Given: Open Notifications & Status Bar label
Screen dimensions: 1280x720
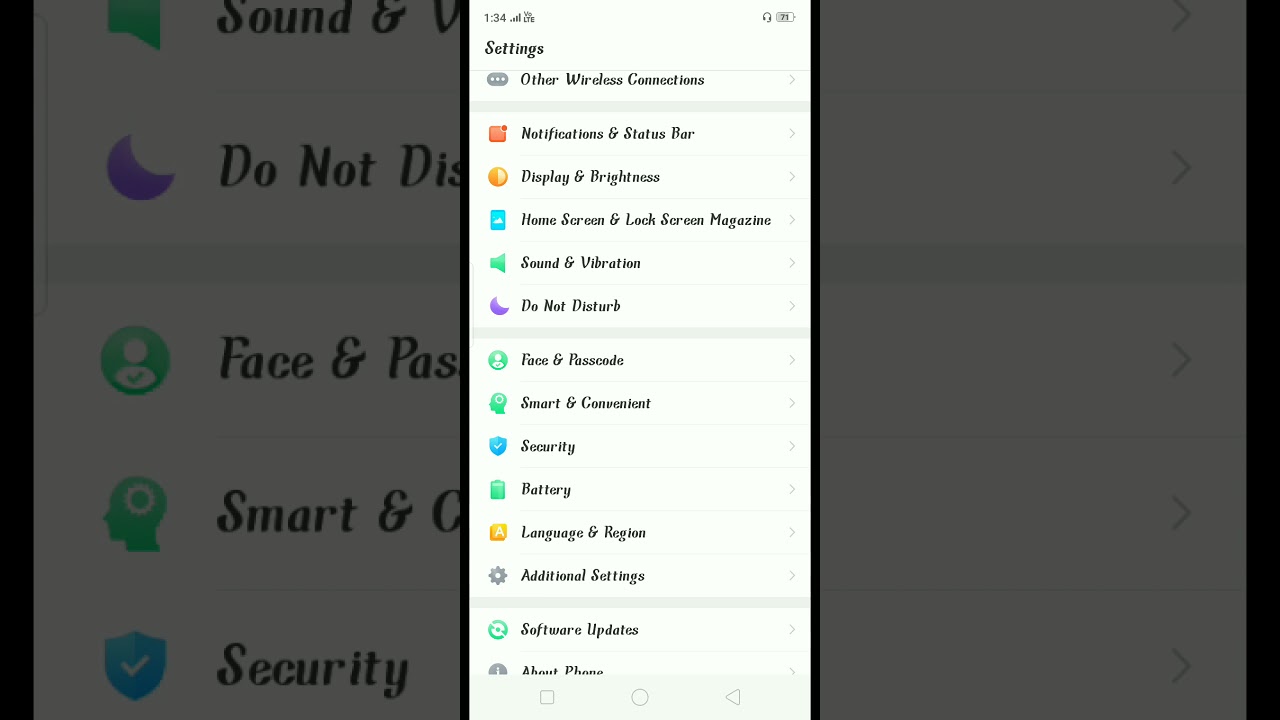Looking at the screenshot, I should [607, 133].
